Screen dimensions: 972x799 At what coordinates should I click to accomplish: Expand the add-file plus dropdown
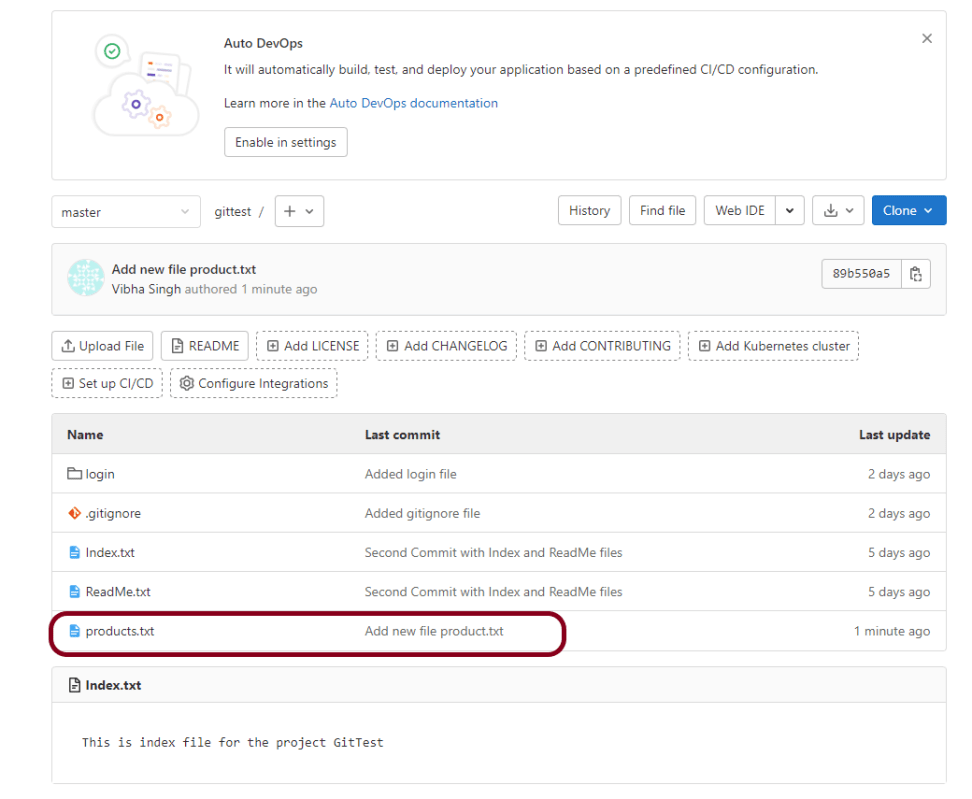pyautogui.click(x=299, y=211)
